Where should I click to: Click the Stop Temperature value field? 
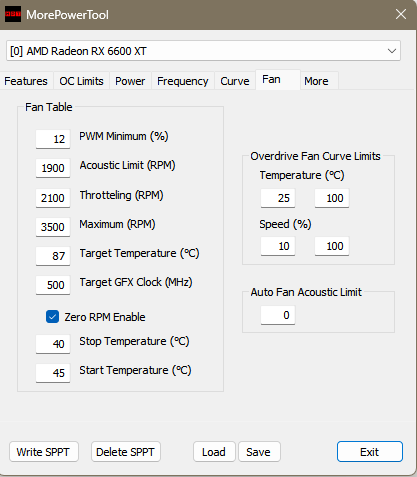53,344
